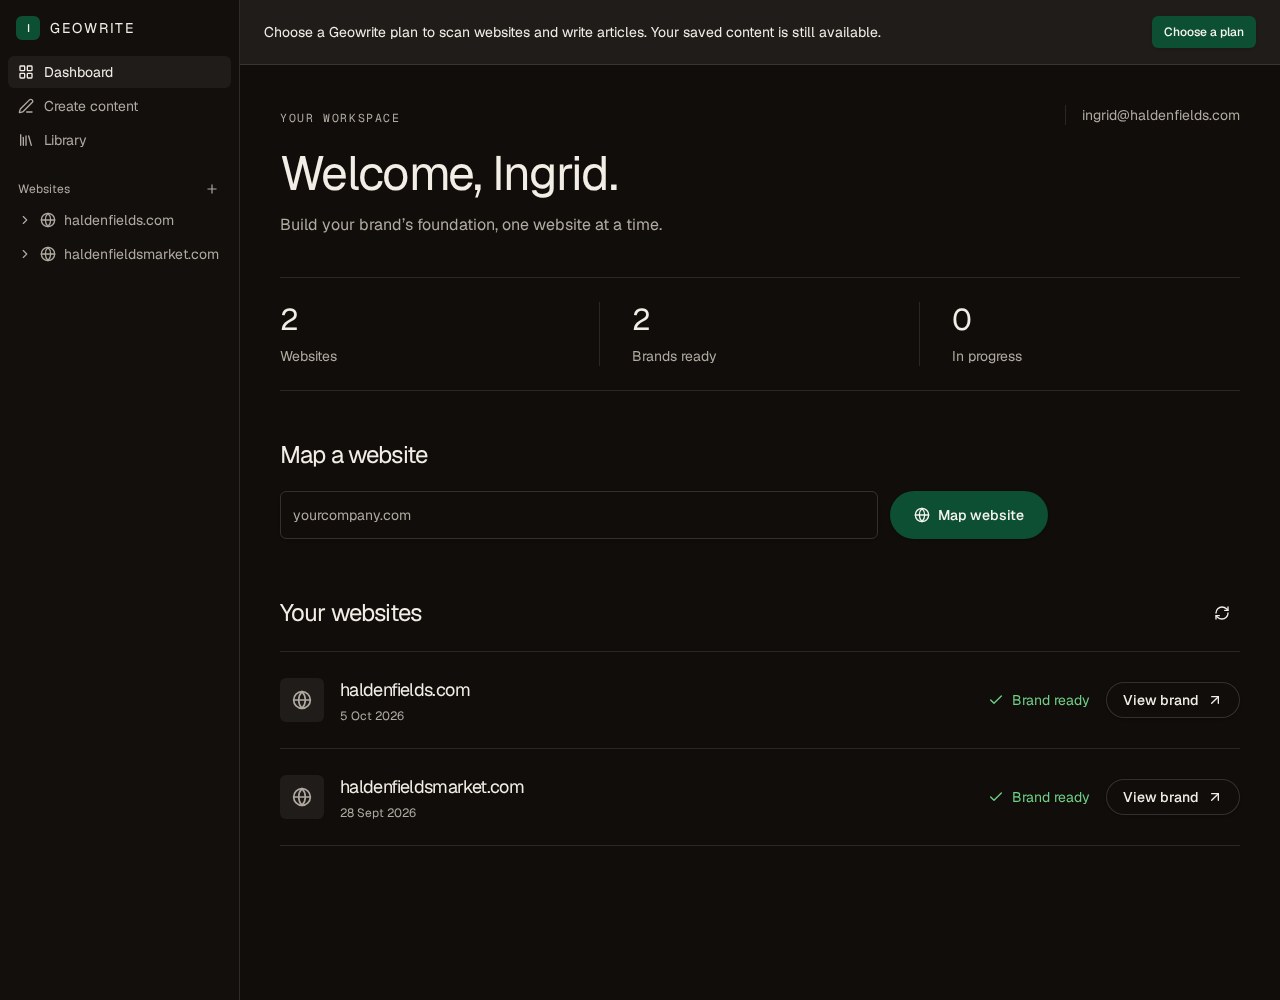Click the Dashboard grid icon
Image resolution: width=1280 pixels, height=1000 pixels.
coord(26,72)
